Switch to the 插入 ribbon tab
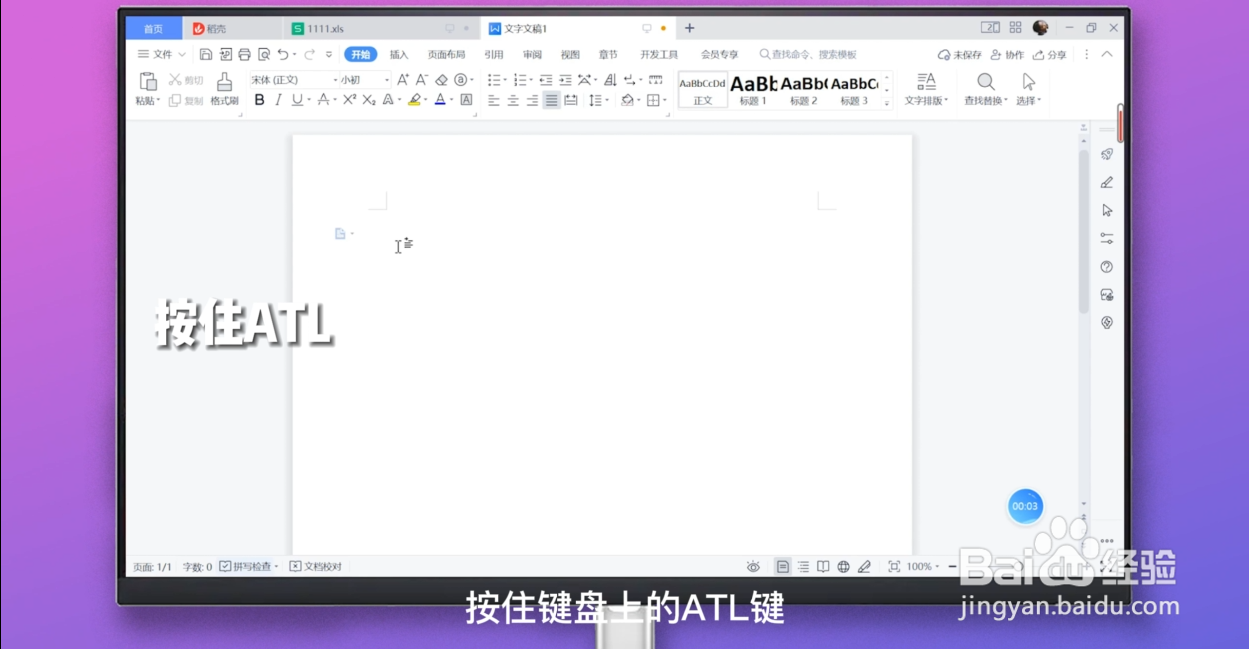The width and height of the screenshot is (1249, 649). pos(399,55)
